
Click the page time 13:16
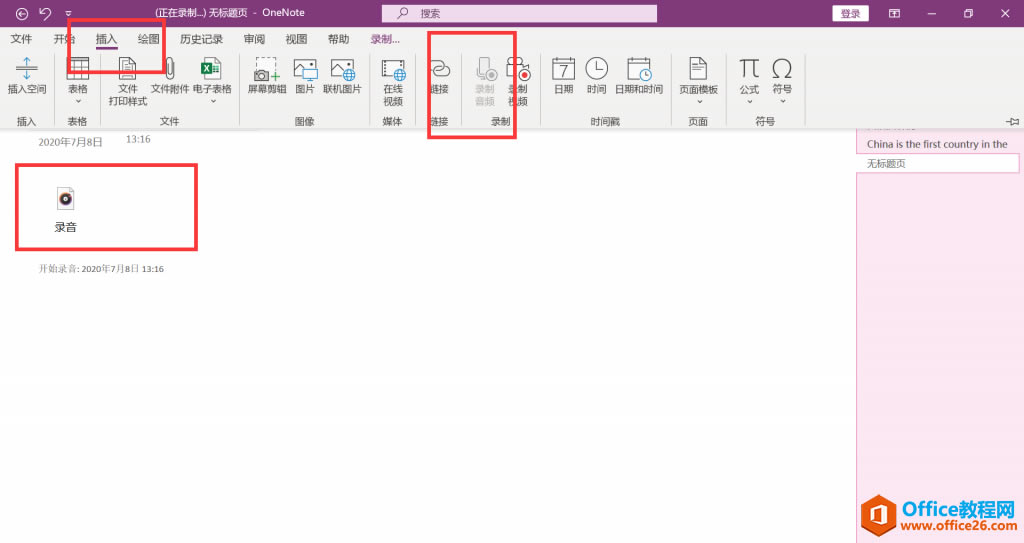coord(138,139)
